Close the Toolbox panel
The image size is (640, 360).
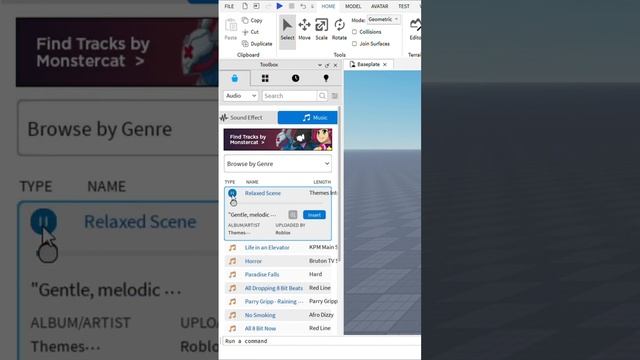(336, 65)
